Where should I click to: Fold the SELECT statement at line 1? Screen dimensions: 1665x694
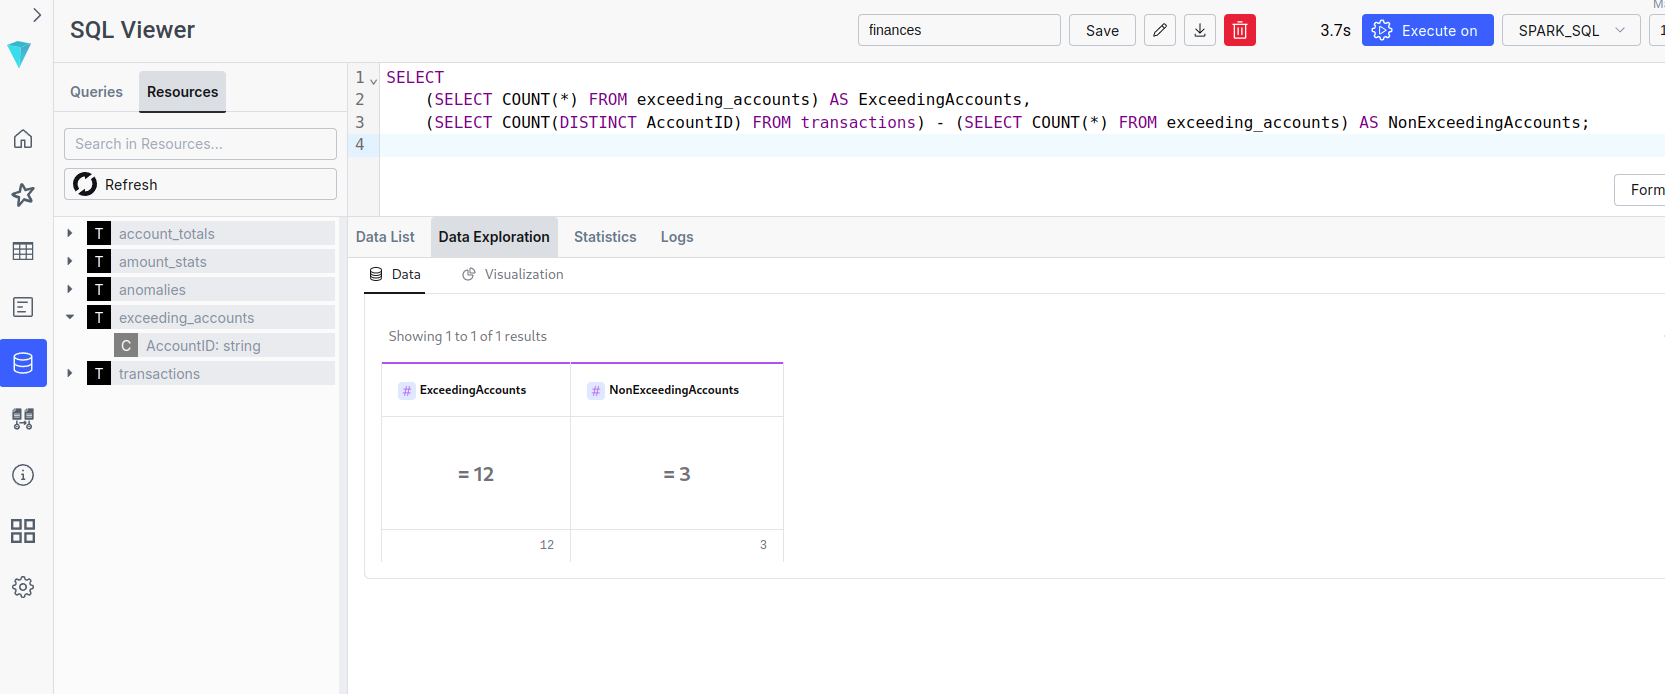pyautogui.click(x=374, y=80)
